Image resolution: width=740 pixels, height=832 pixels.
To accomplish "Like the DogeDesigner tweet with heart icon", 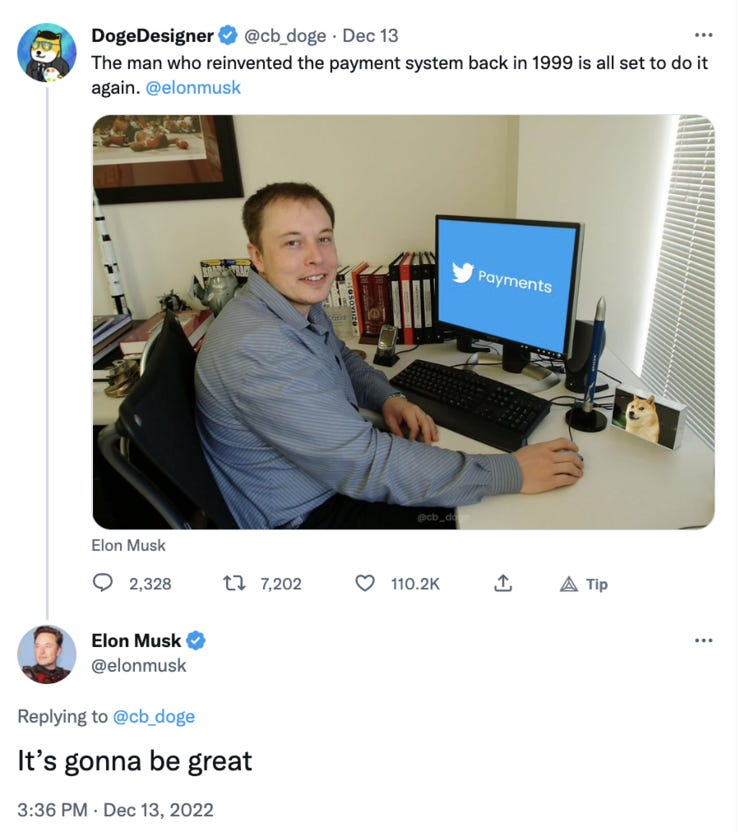I will pyautogui.click(x=365, y=584).
